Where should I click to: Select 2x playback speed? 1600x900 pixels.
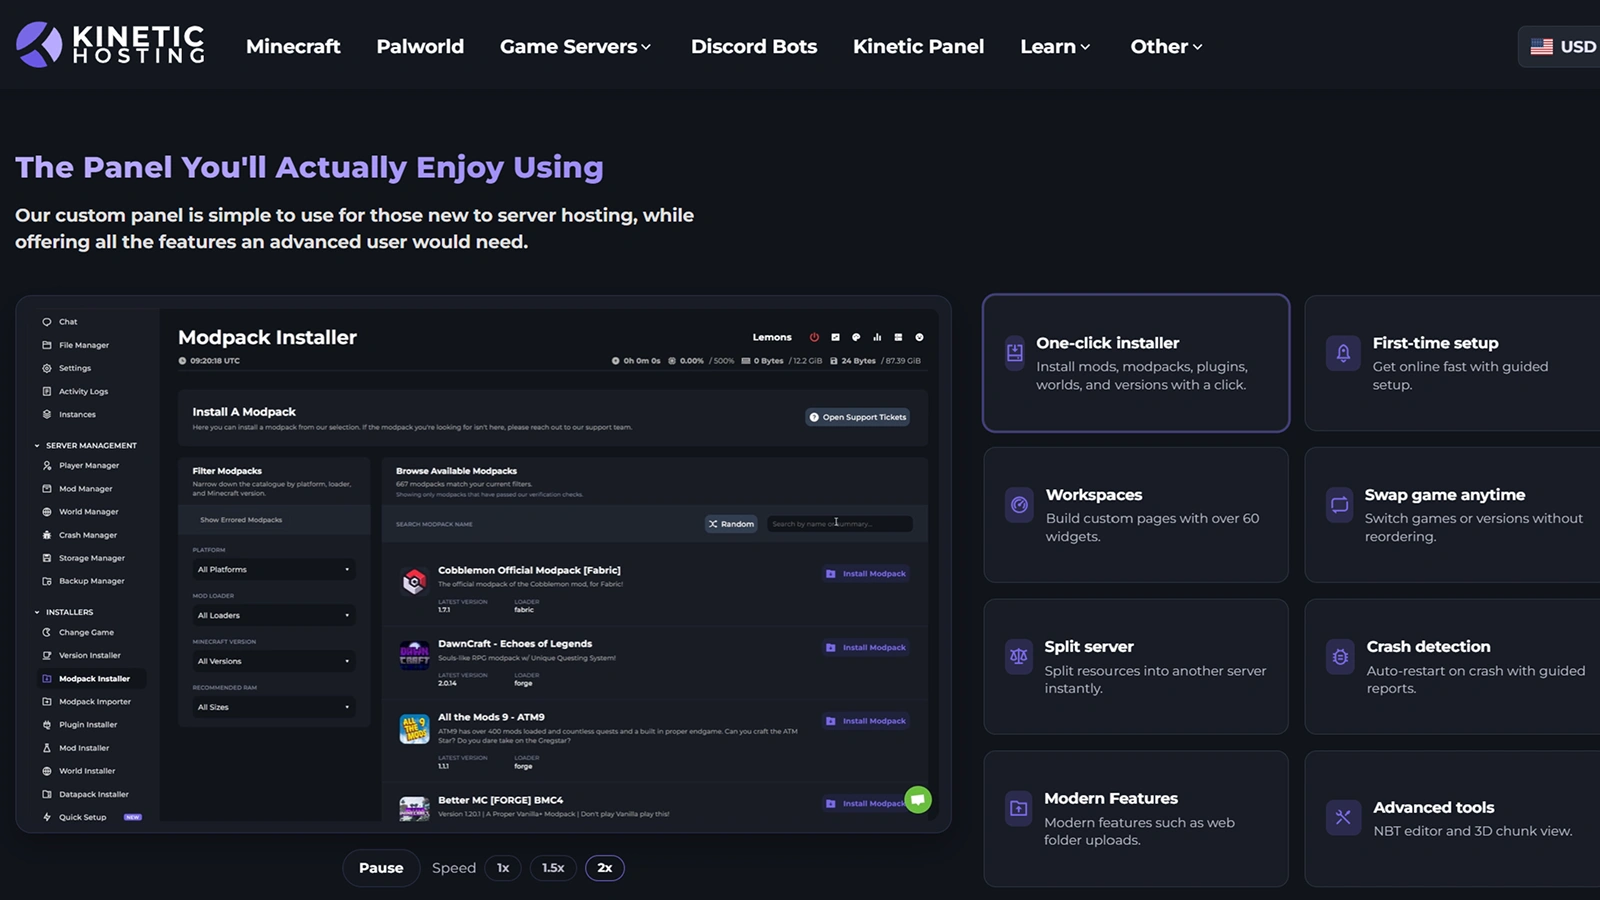pyautogui.click(x=605, y=868)
